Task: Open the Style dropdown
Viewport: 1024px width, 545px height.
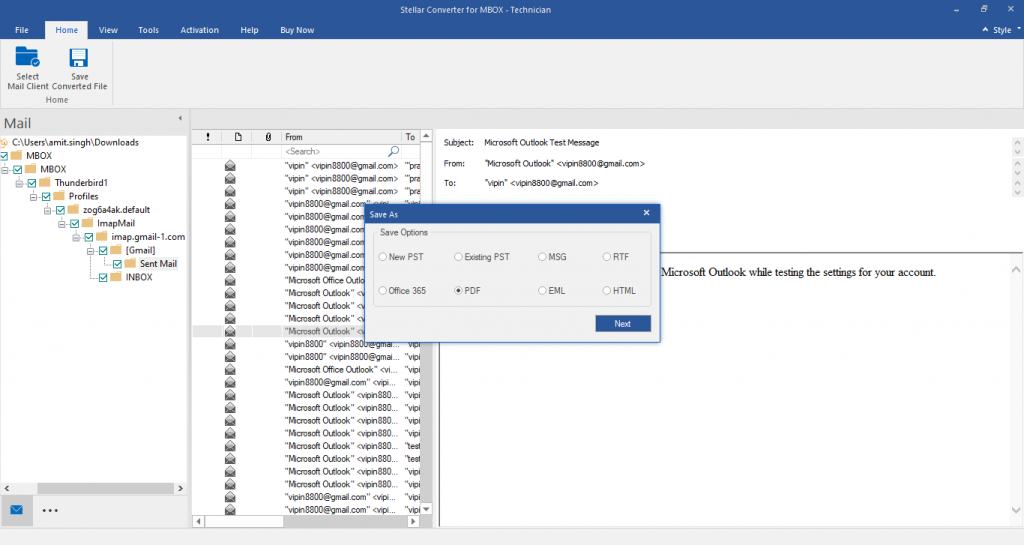Action: (x=1006, y=30)
